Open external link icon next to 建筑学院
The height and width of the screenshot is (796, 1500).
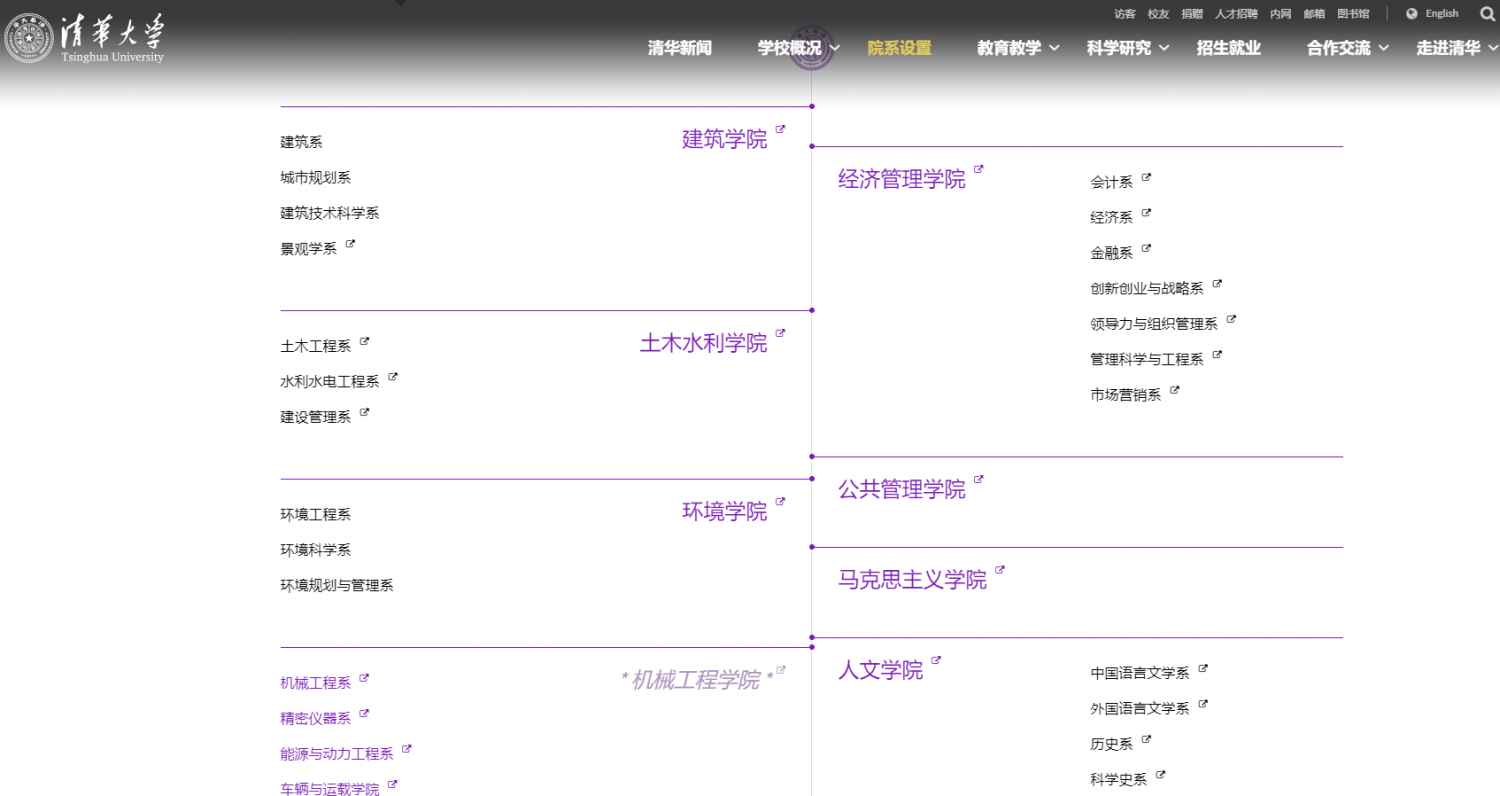781,129
